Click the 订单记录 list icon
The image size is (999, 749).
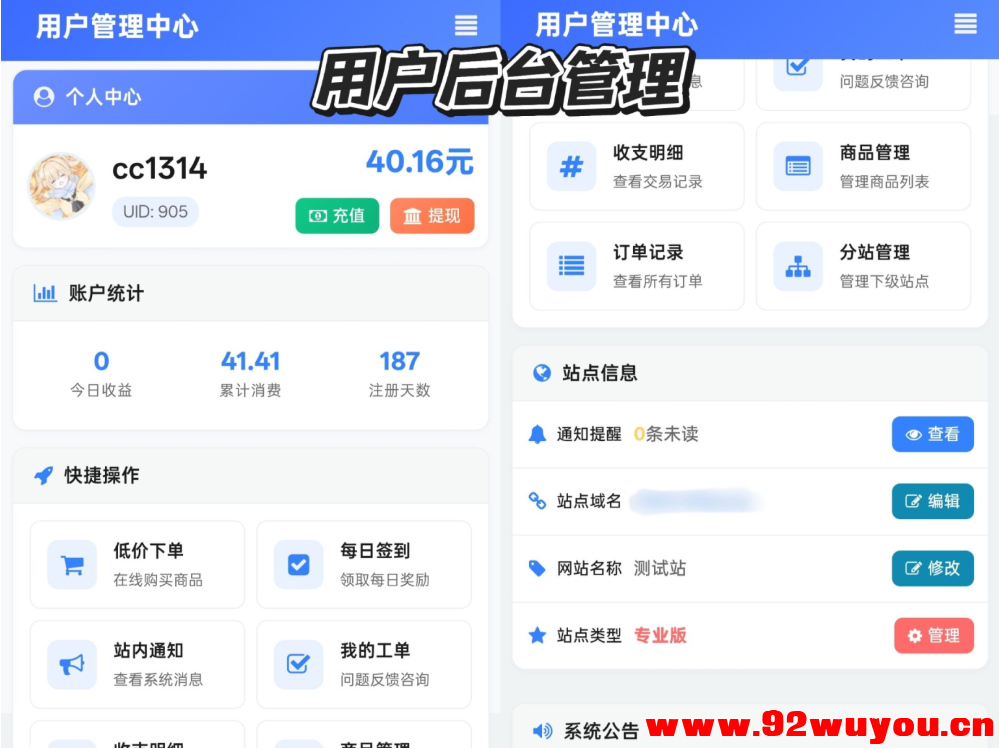570,266
